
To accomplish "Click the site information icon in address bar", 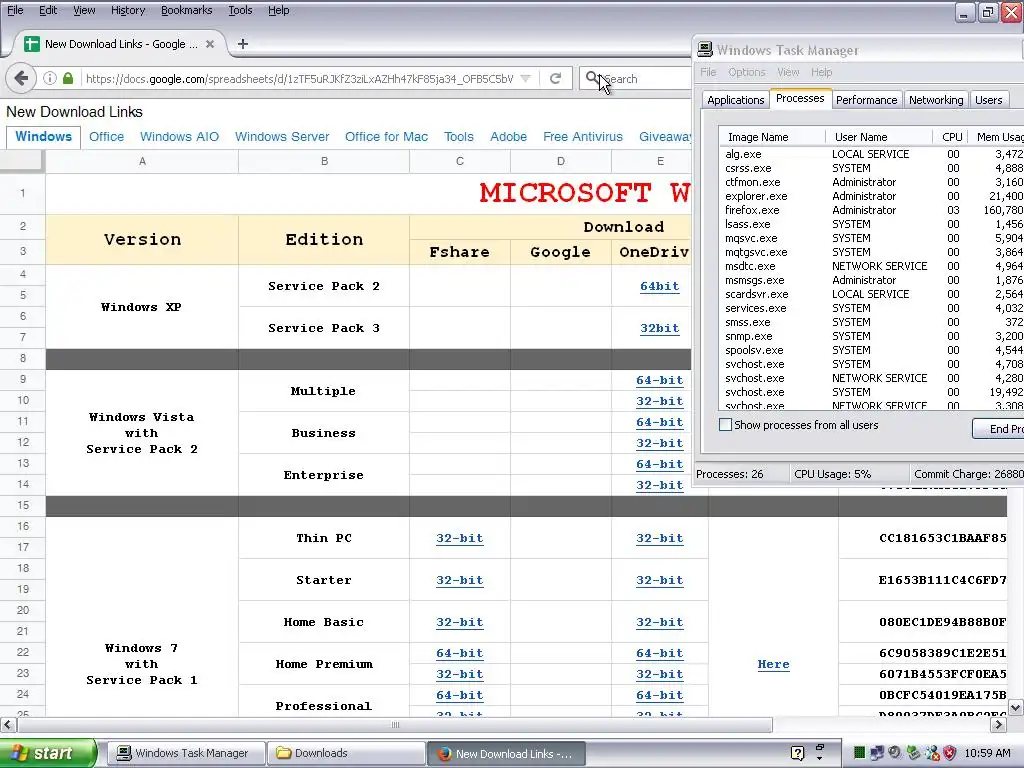I will tap(50, 78).
